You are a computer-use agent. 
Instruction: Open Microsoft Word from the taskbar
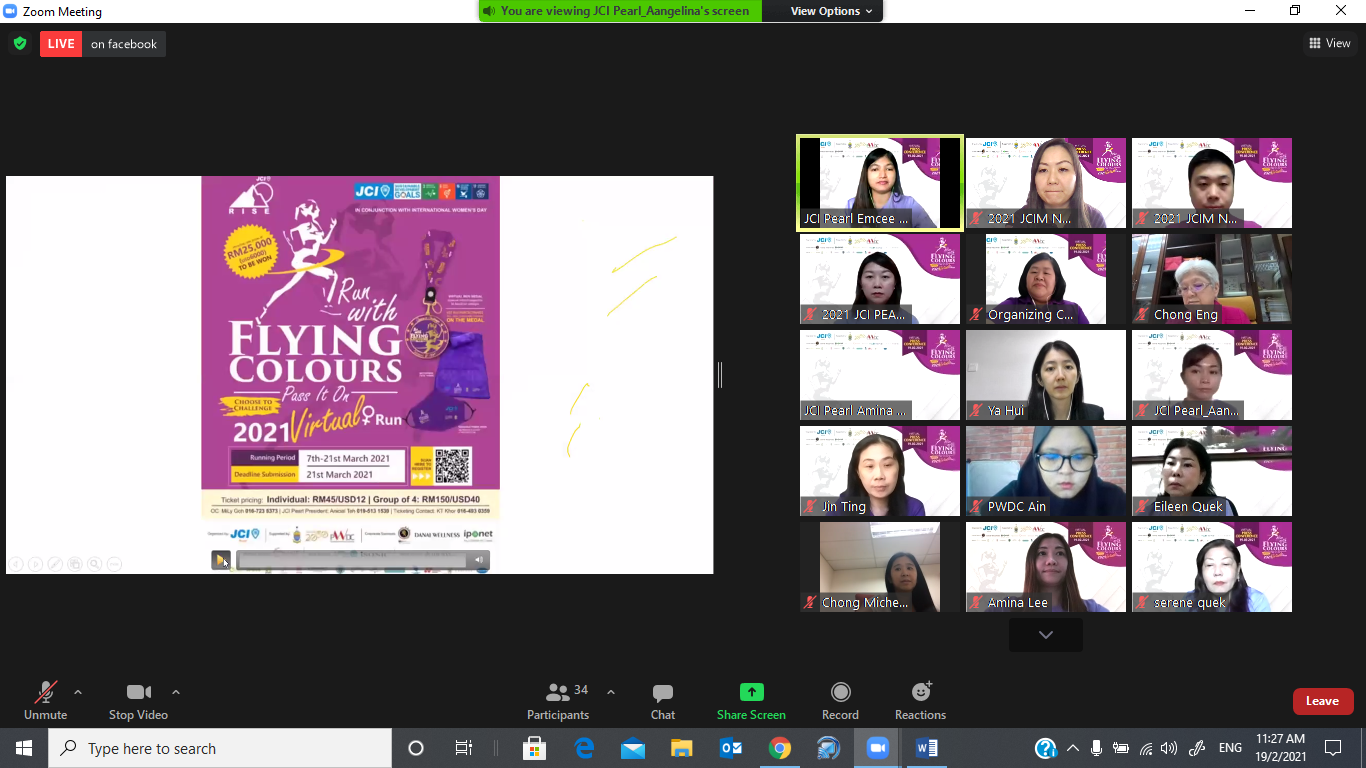pos(926,748)
